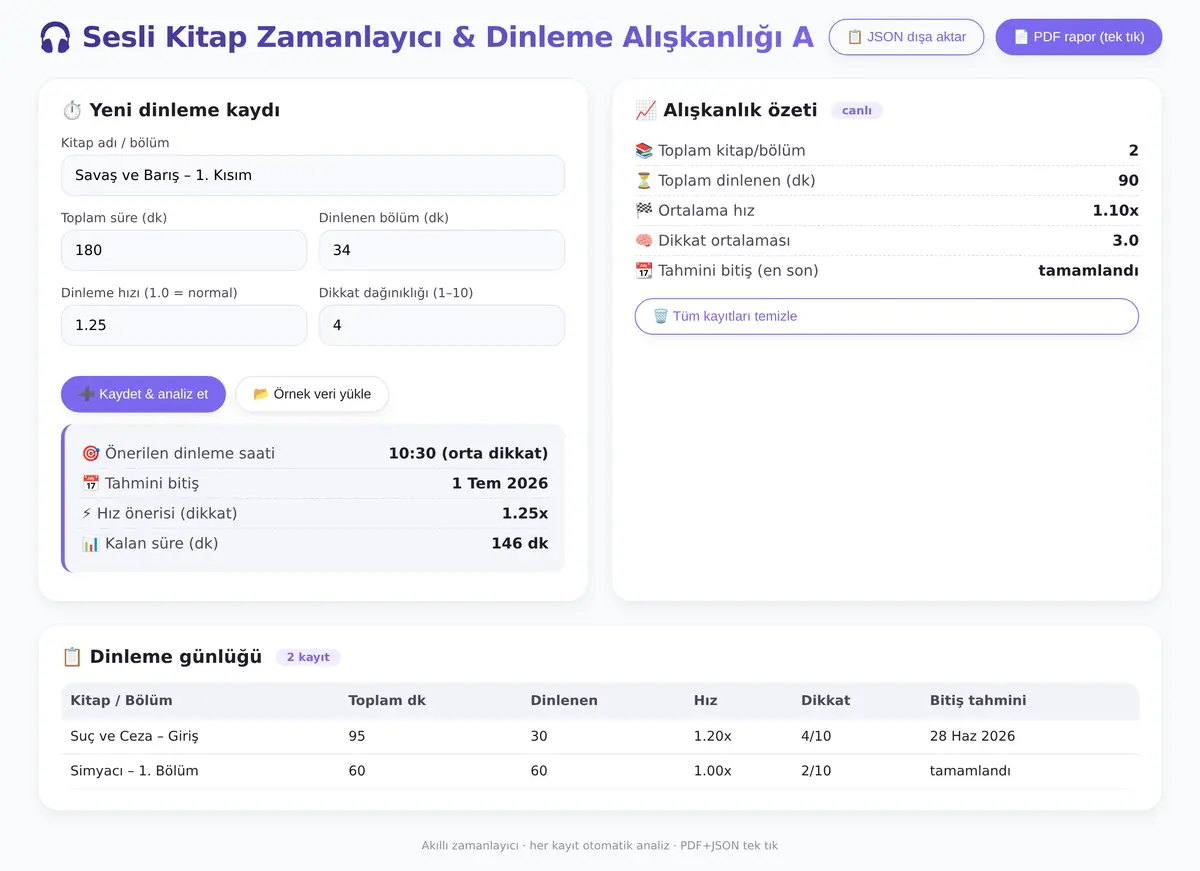Image resolution: width=1200 pixels, height=871 pixels.
Task: Select the Simyacı – 1. Bölüm row
Action: point(600,771)
